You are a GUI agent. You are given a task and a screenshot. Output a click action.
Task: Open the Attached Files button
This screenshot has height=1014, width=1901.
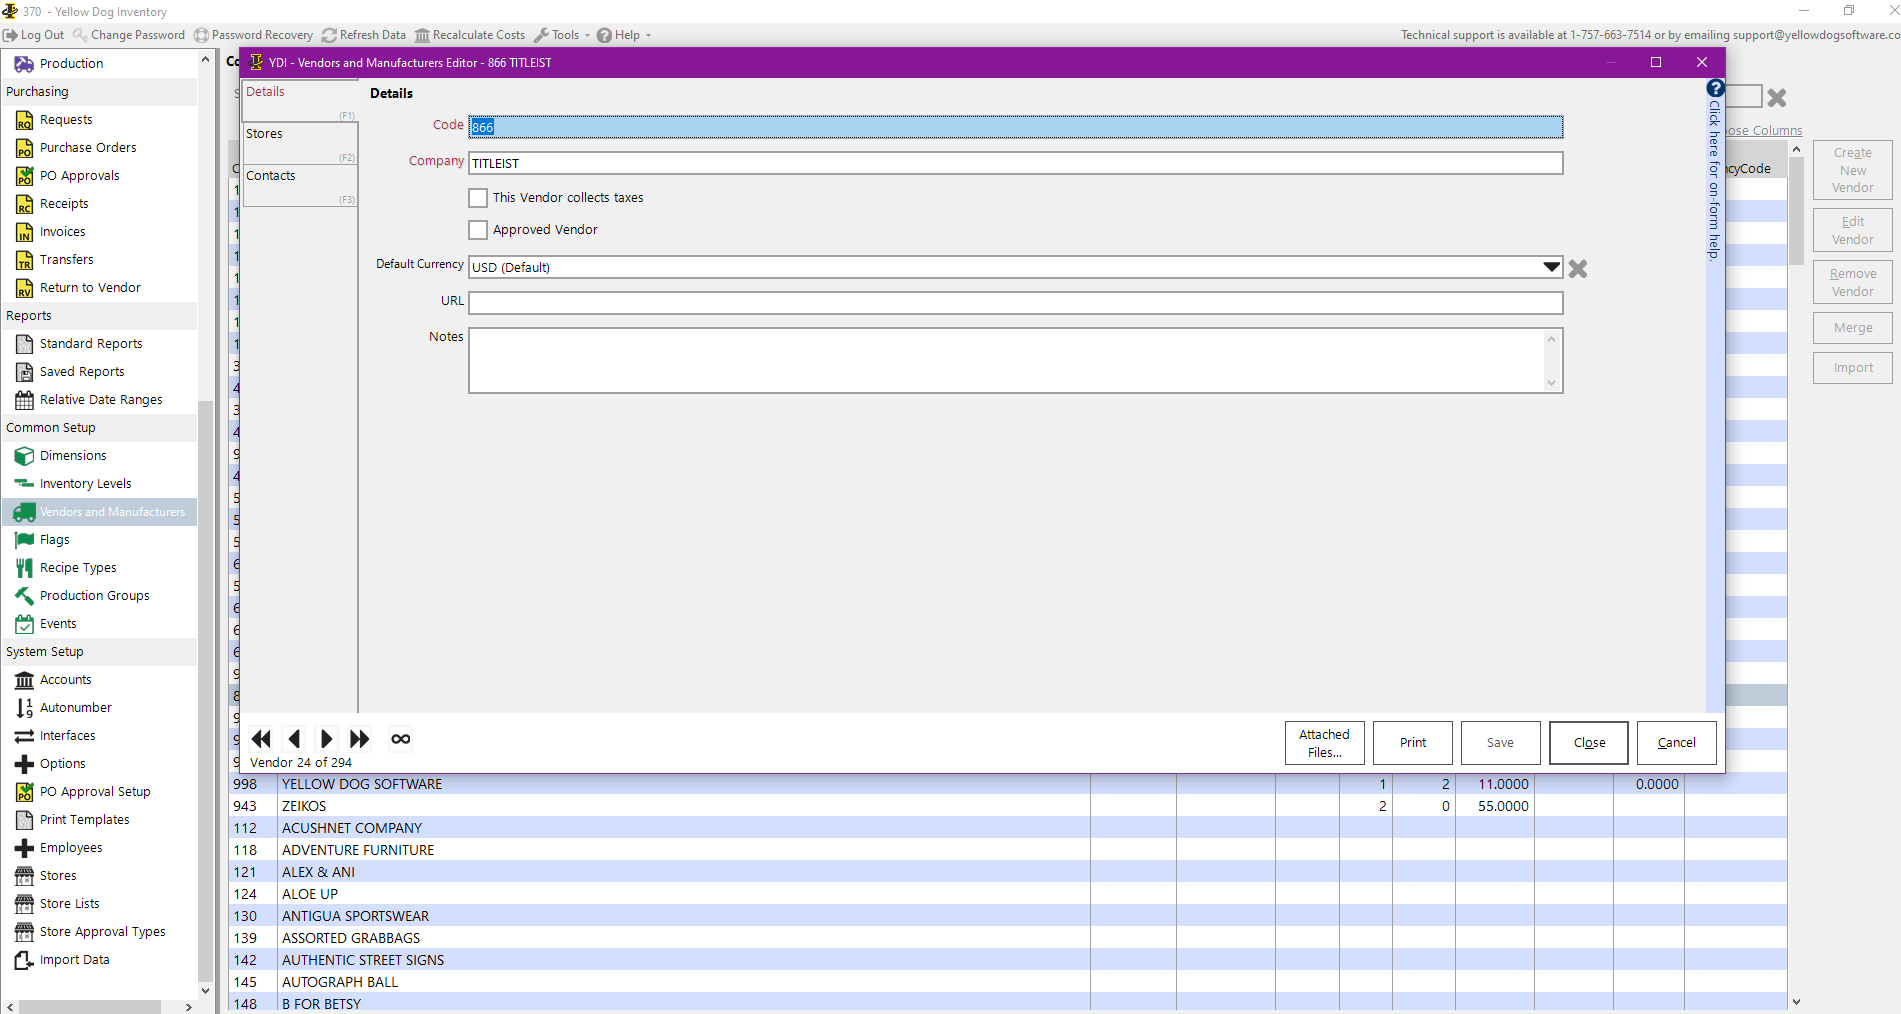tap(1324, 743)
